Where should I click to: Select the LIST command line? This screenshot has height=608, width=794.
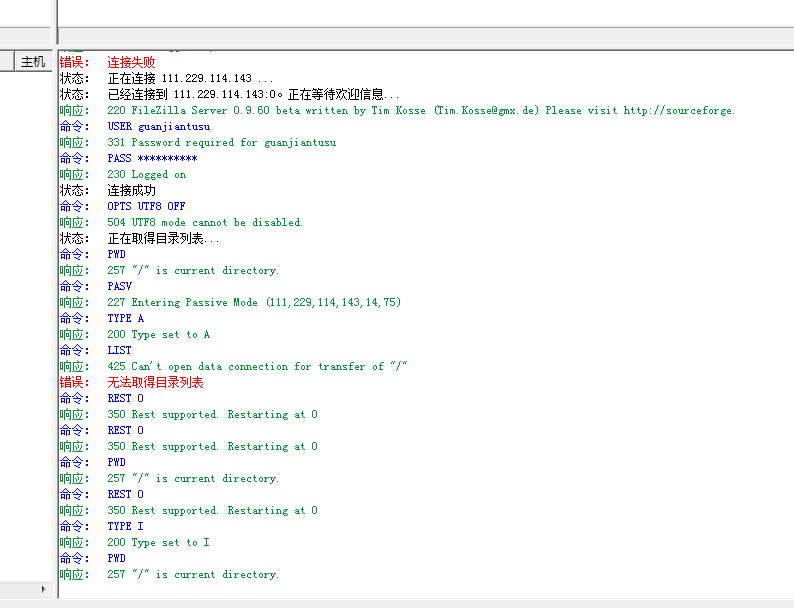(x=96, y=350)
